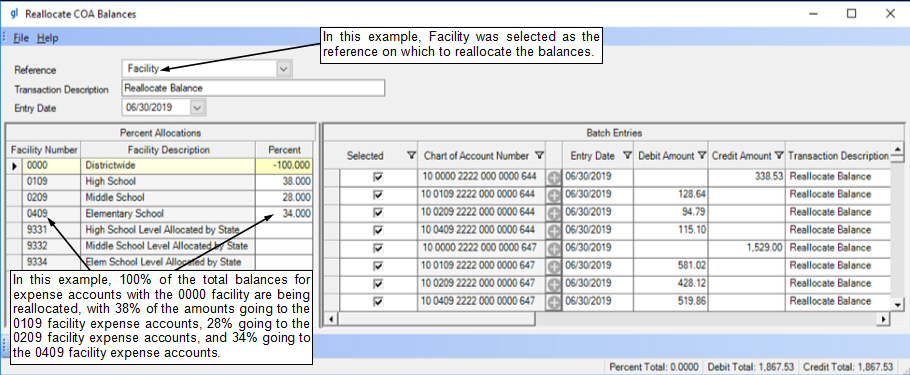Select facility number 0000 row
910x375 pixels.
coord(159,165)
